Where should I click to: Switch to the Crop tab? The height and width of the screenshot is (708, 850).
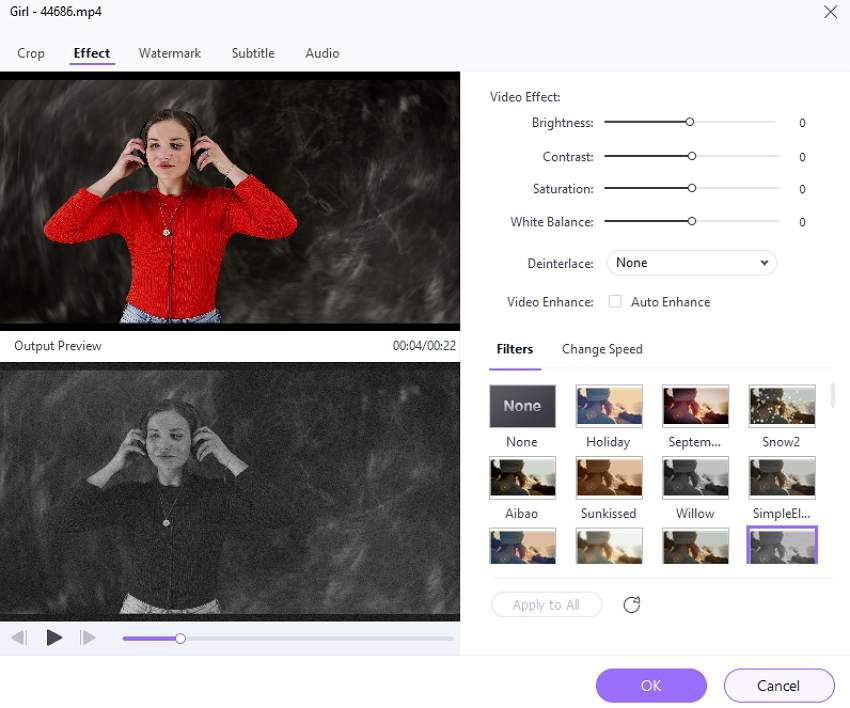tap(31, 53)
